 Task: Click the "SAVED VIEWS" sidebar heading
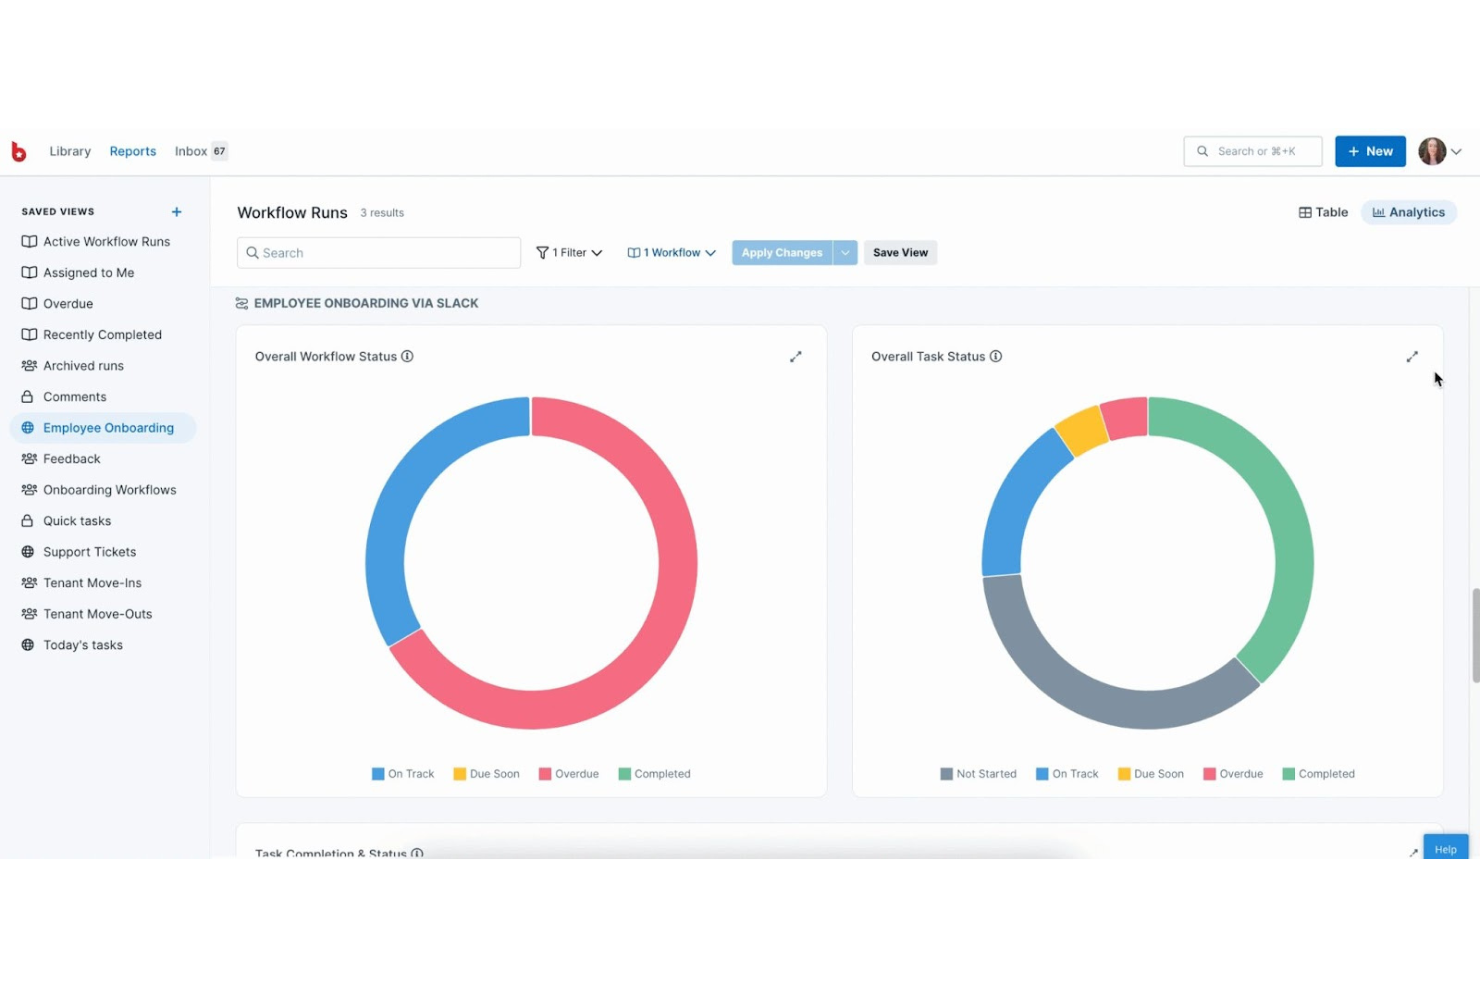pyautogui.click(x=58, y=212)
